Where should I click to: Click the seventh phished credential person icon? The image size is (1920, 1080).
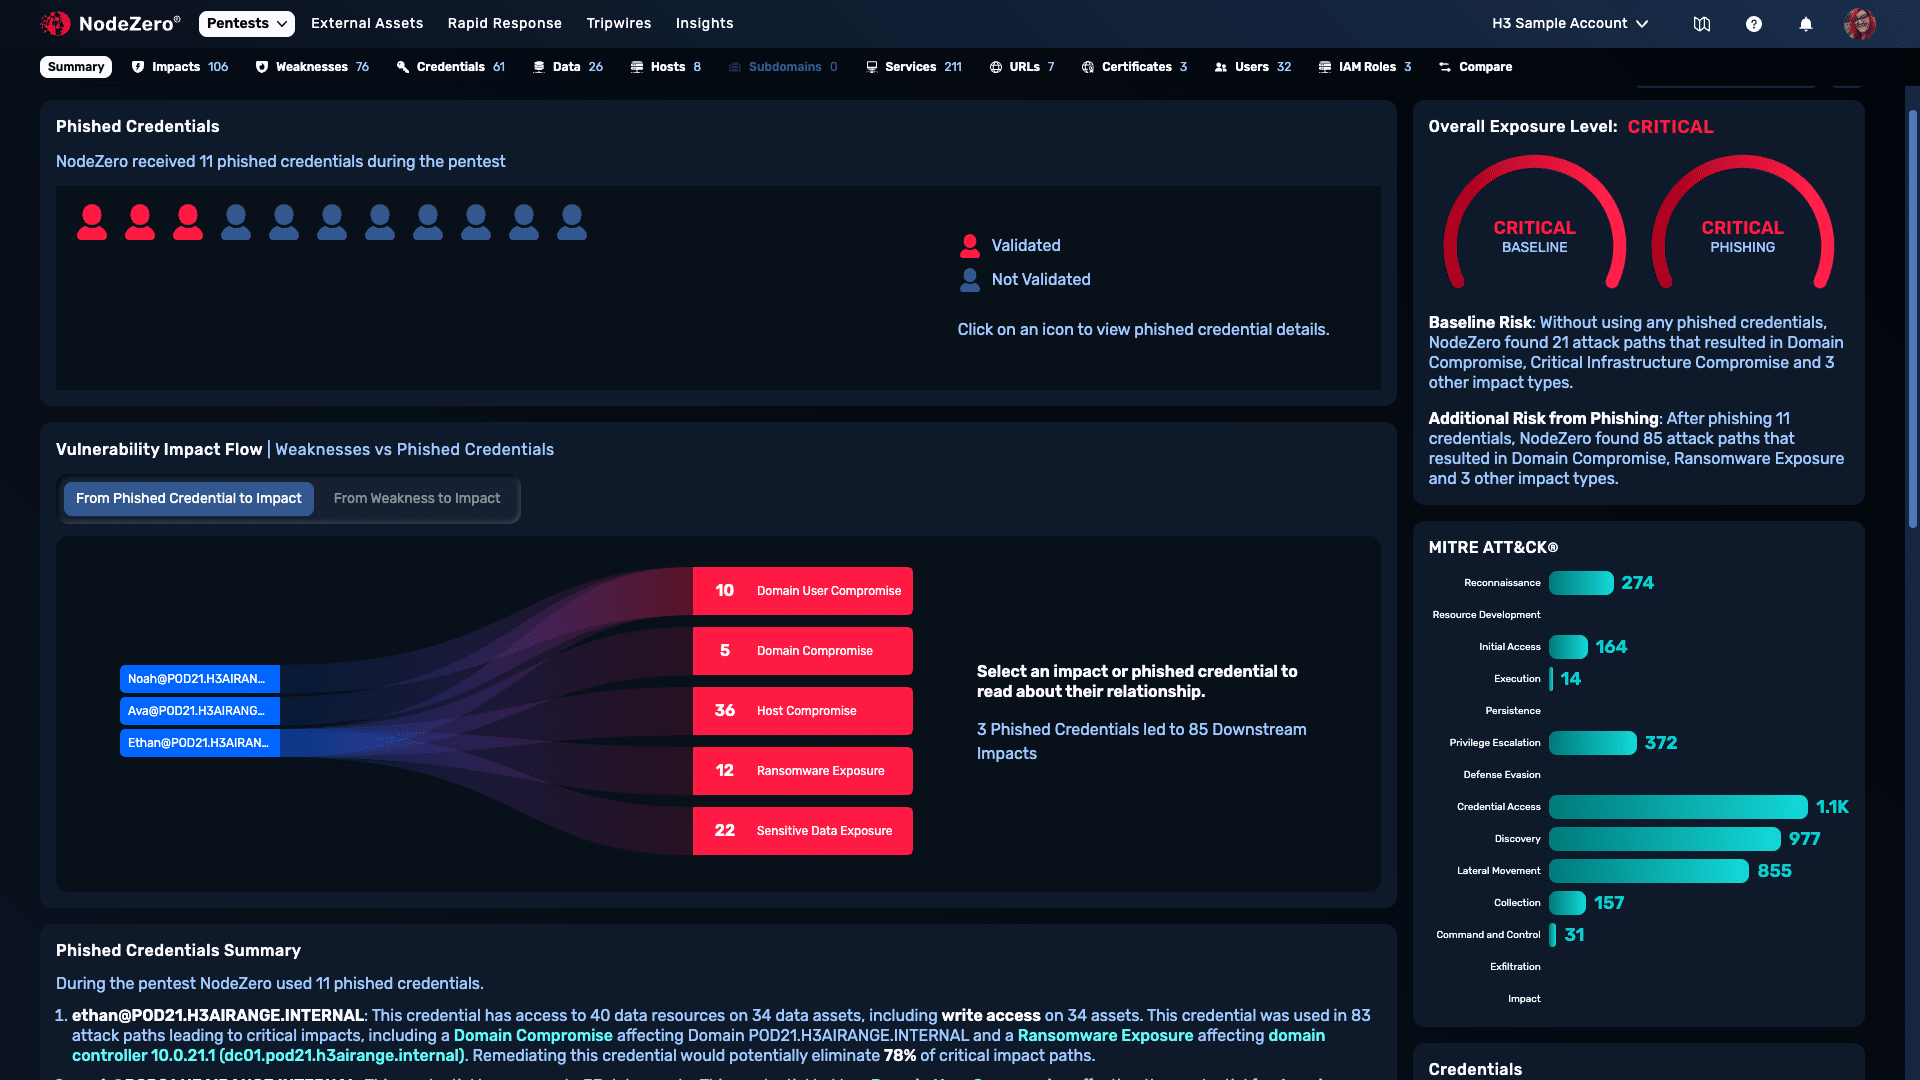(380, 222)
